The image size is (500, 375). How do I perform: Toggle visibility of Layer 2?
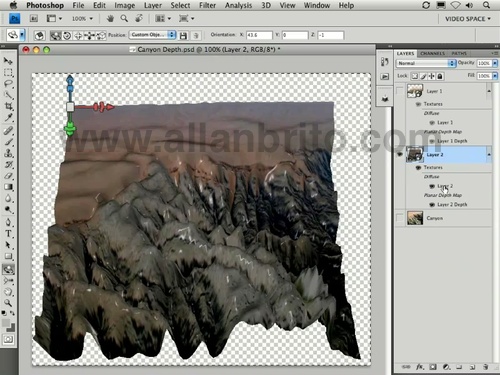(x=400, y=155)
